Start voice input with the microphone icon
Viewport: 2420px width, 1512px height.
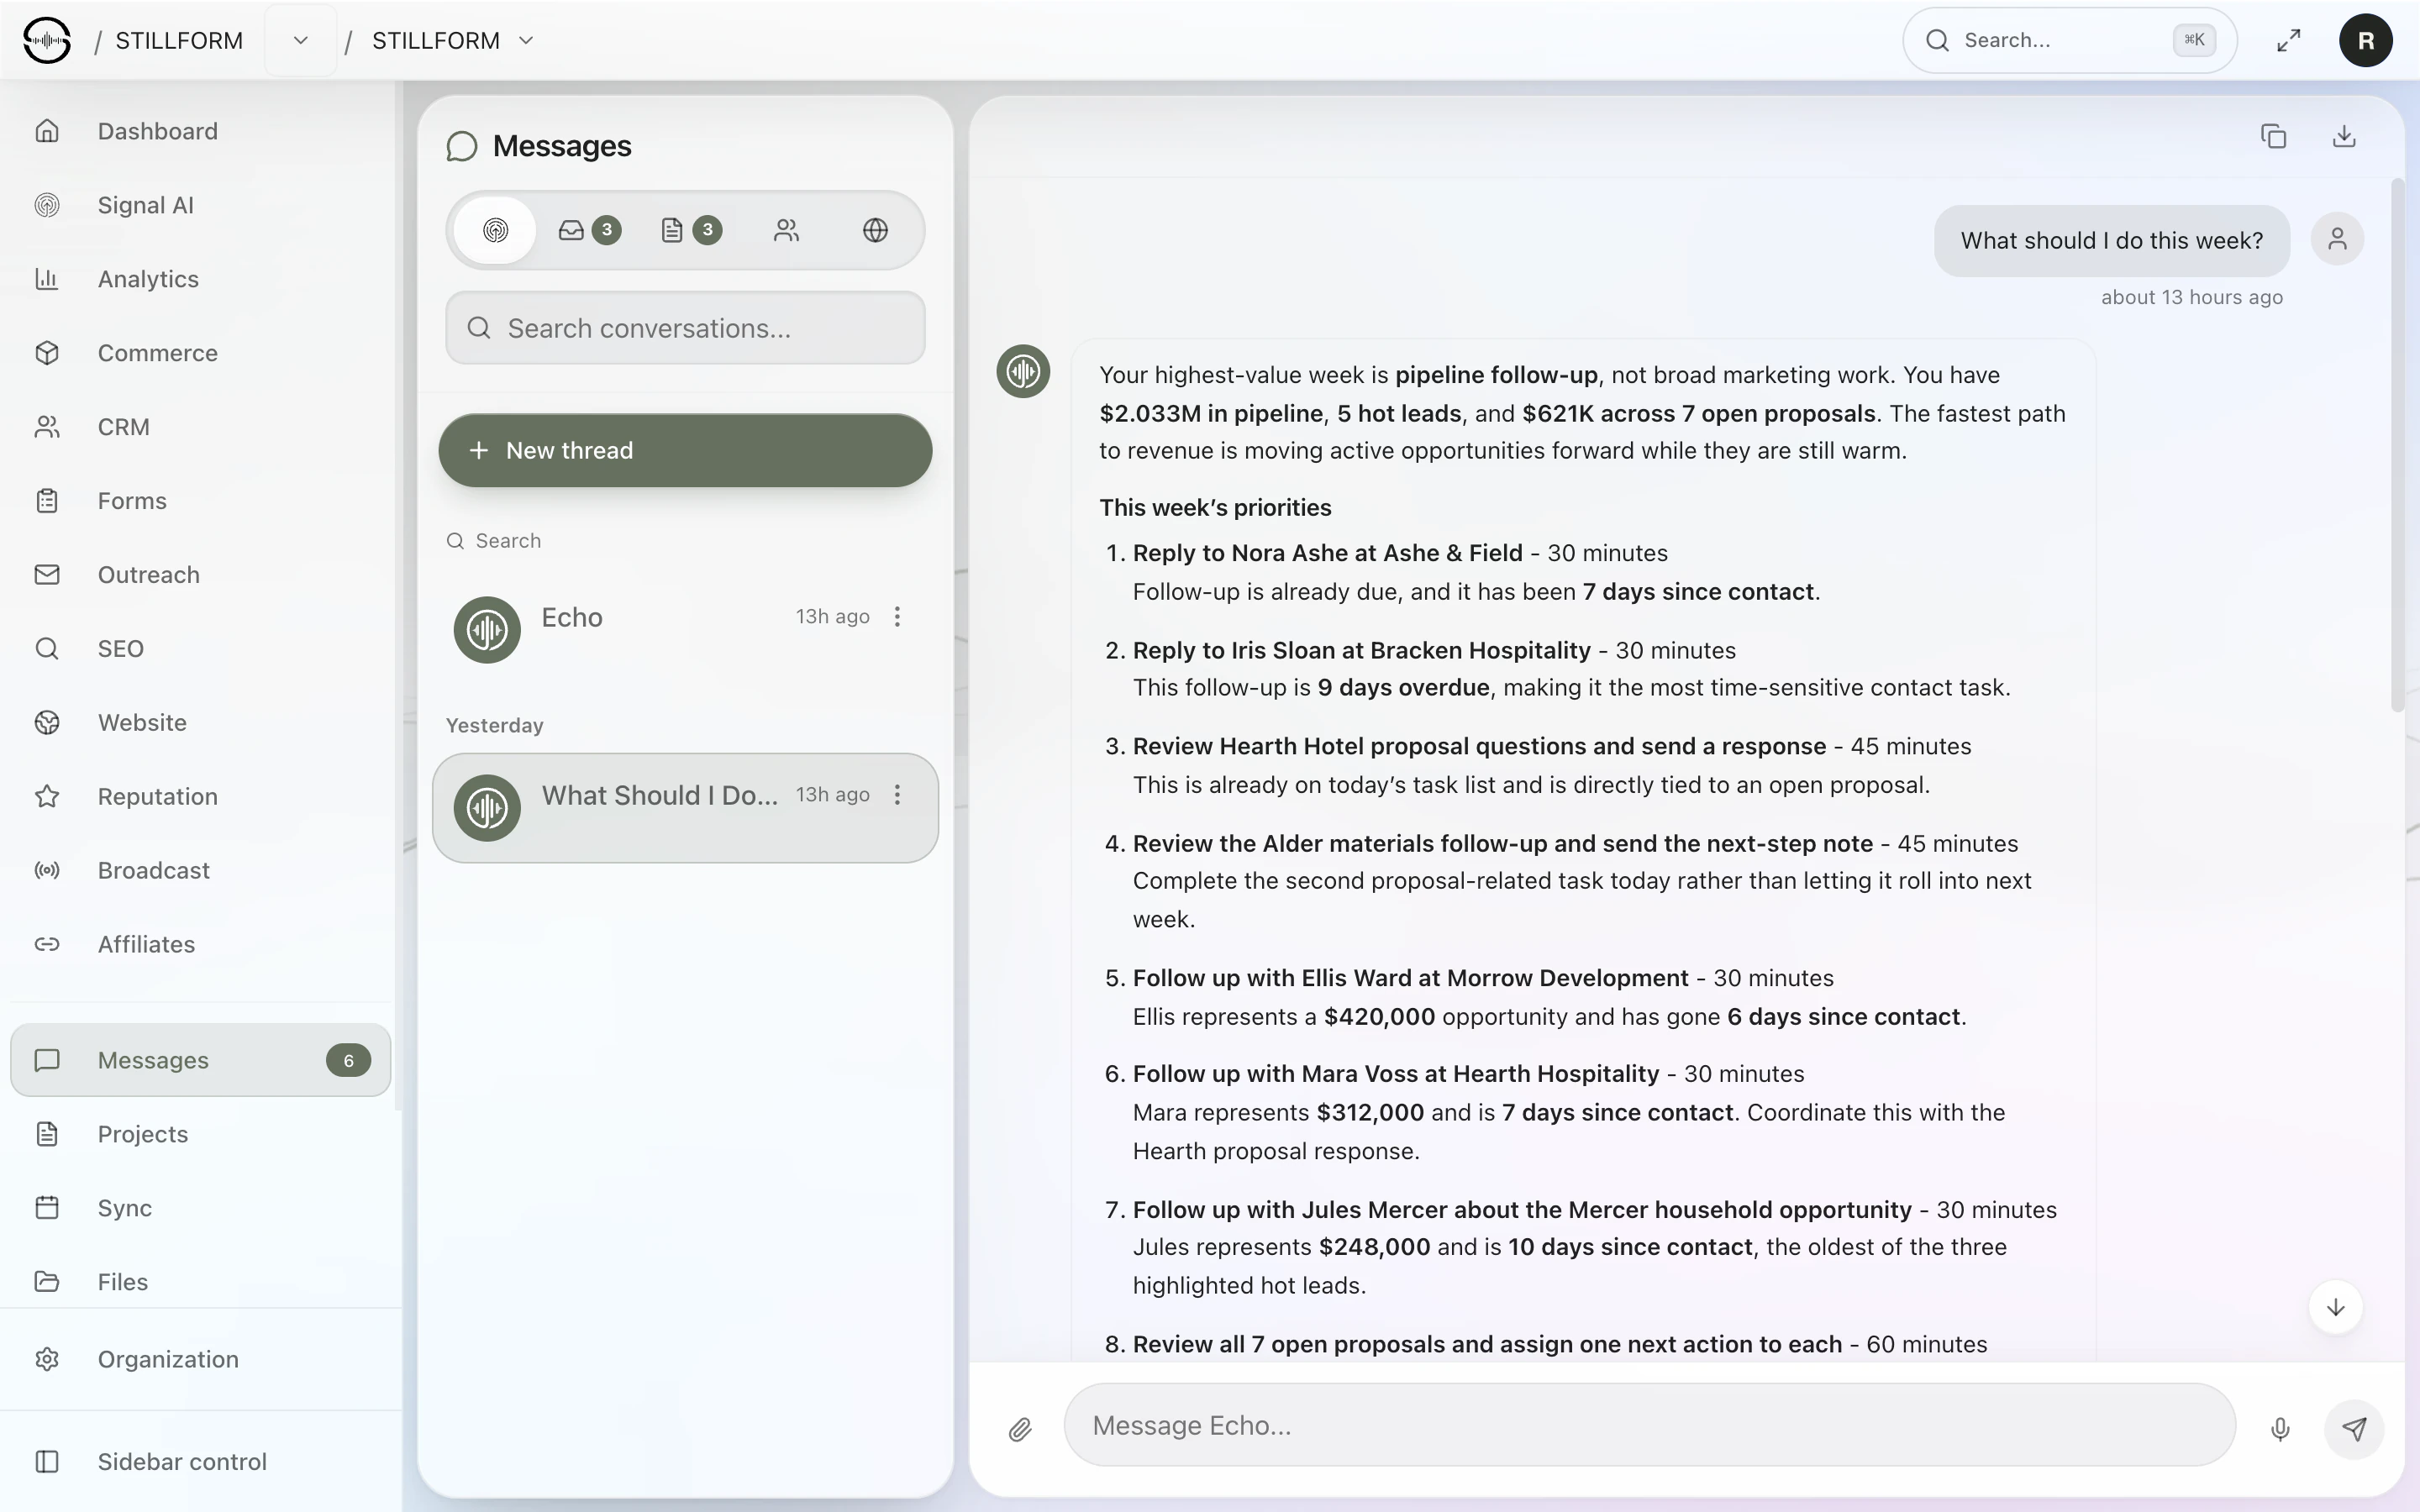[2280, 1429]
